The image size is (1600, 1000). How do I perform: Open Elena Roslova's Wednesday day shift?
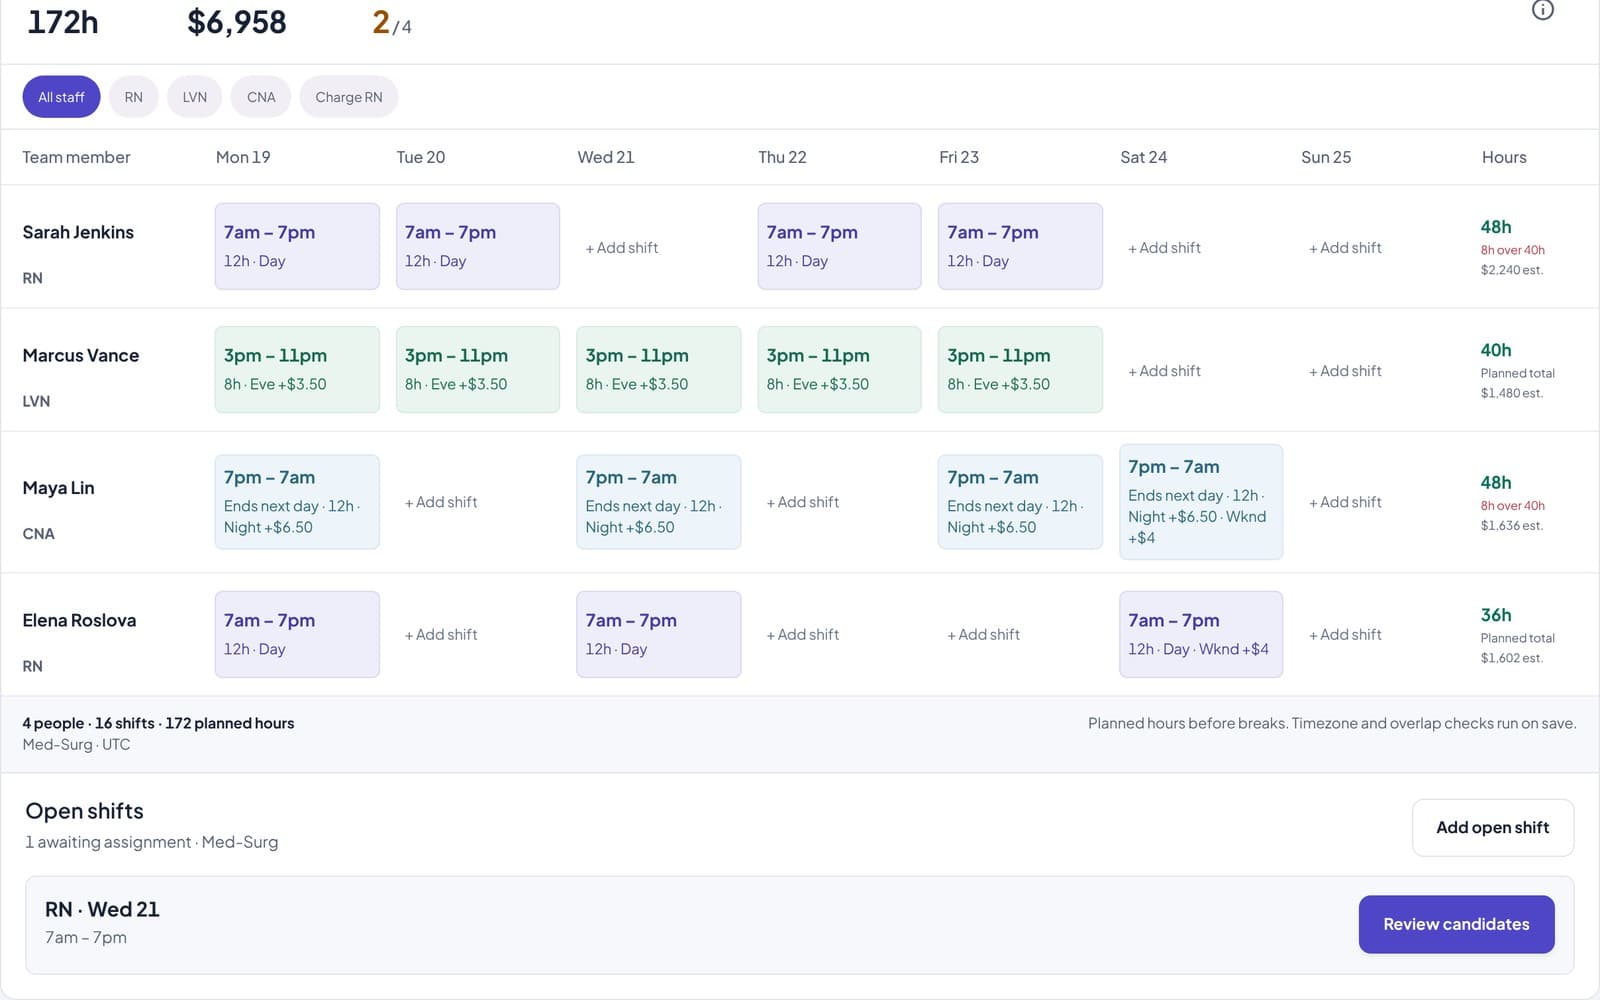tap(659, 634)
